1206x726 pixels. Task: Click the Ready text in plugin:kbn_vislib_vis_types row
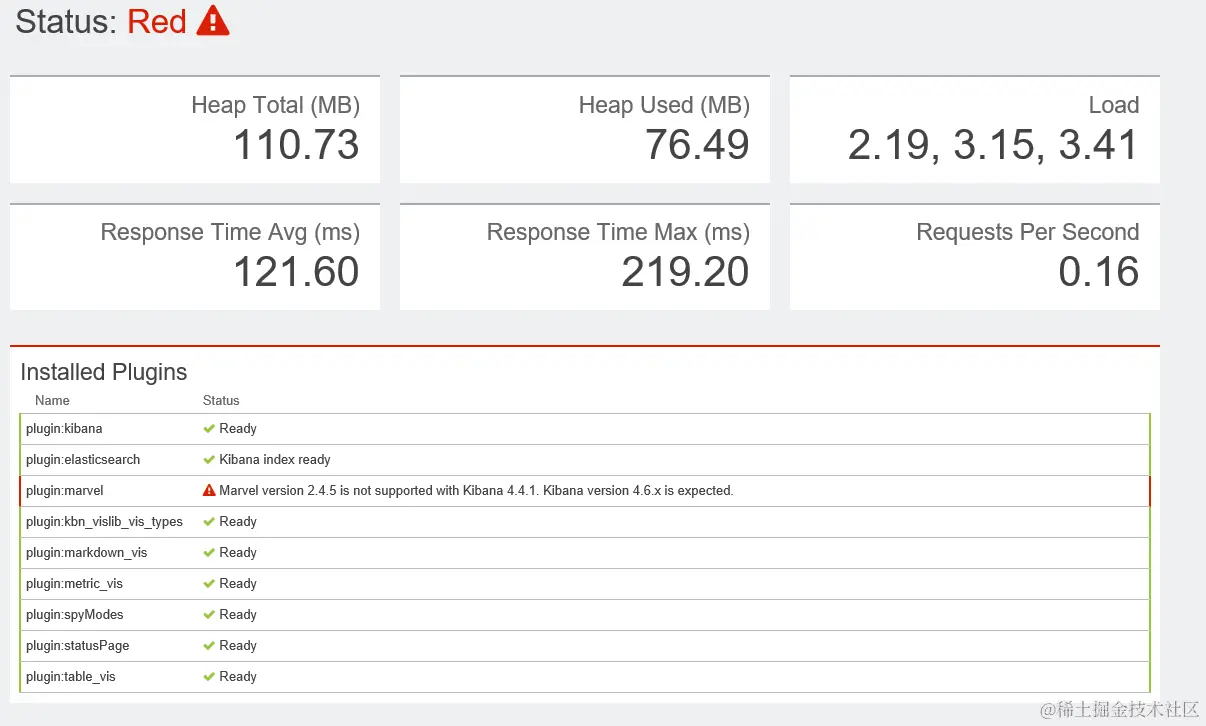point(238,522)
